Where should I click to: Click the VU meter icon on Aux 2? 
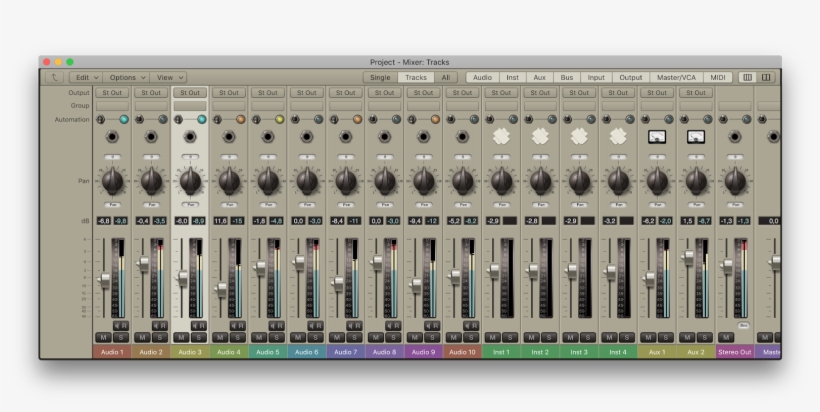[696, 137]
